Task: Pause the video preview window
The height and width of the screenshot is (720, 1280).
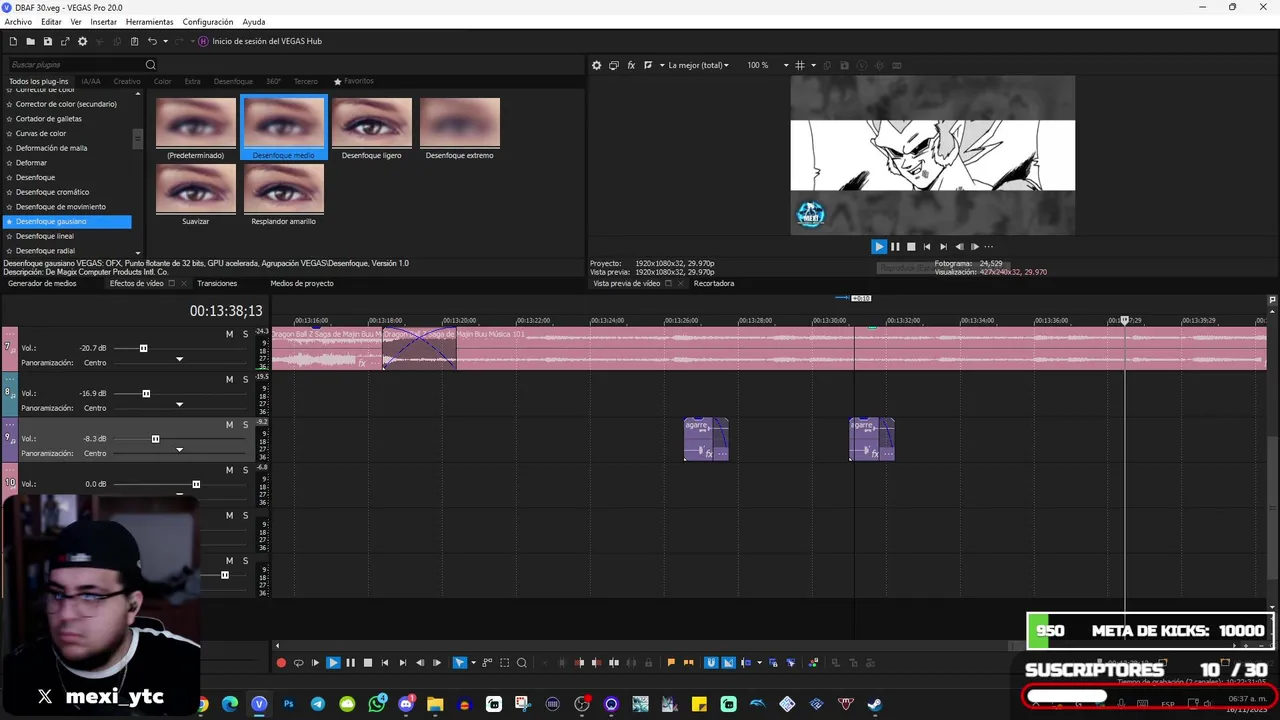Action: (895, 246)
